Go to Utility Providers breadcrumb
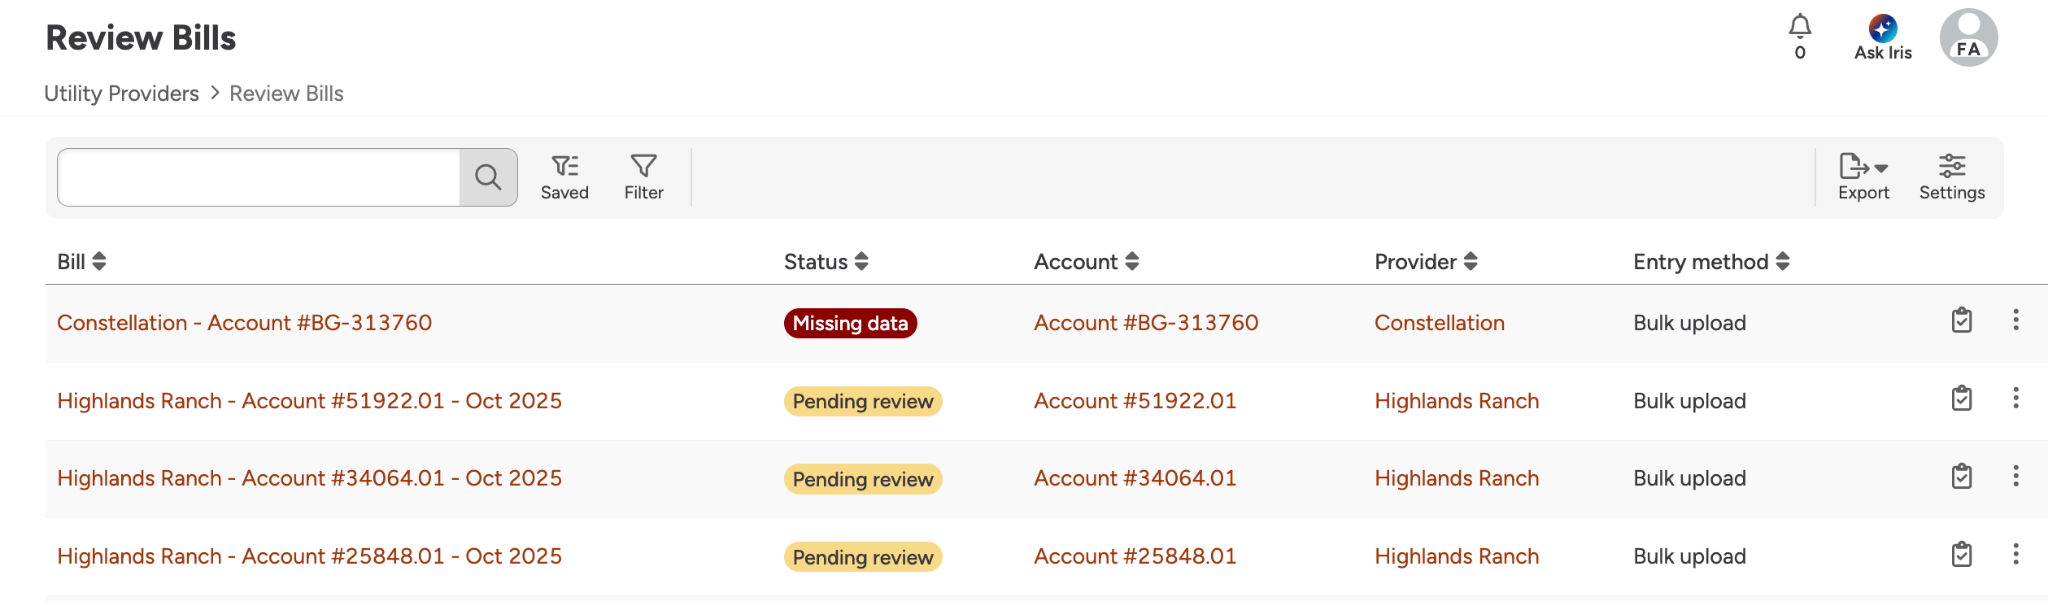 pos(121,94)
